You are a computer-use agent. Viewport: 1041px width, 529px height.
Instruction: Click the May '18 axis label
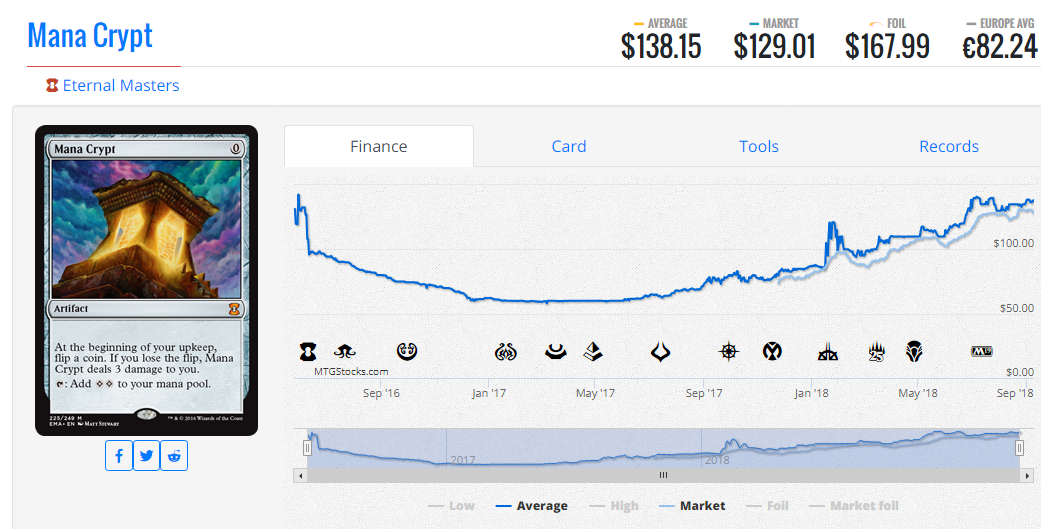918,393
